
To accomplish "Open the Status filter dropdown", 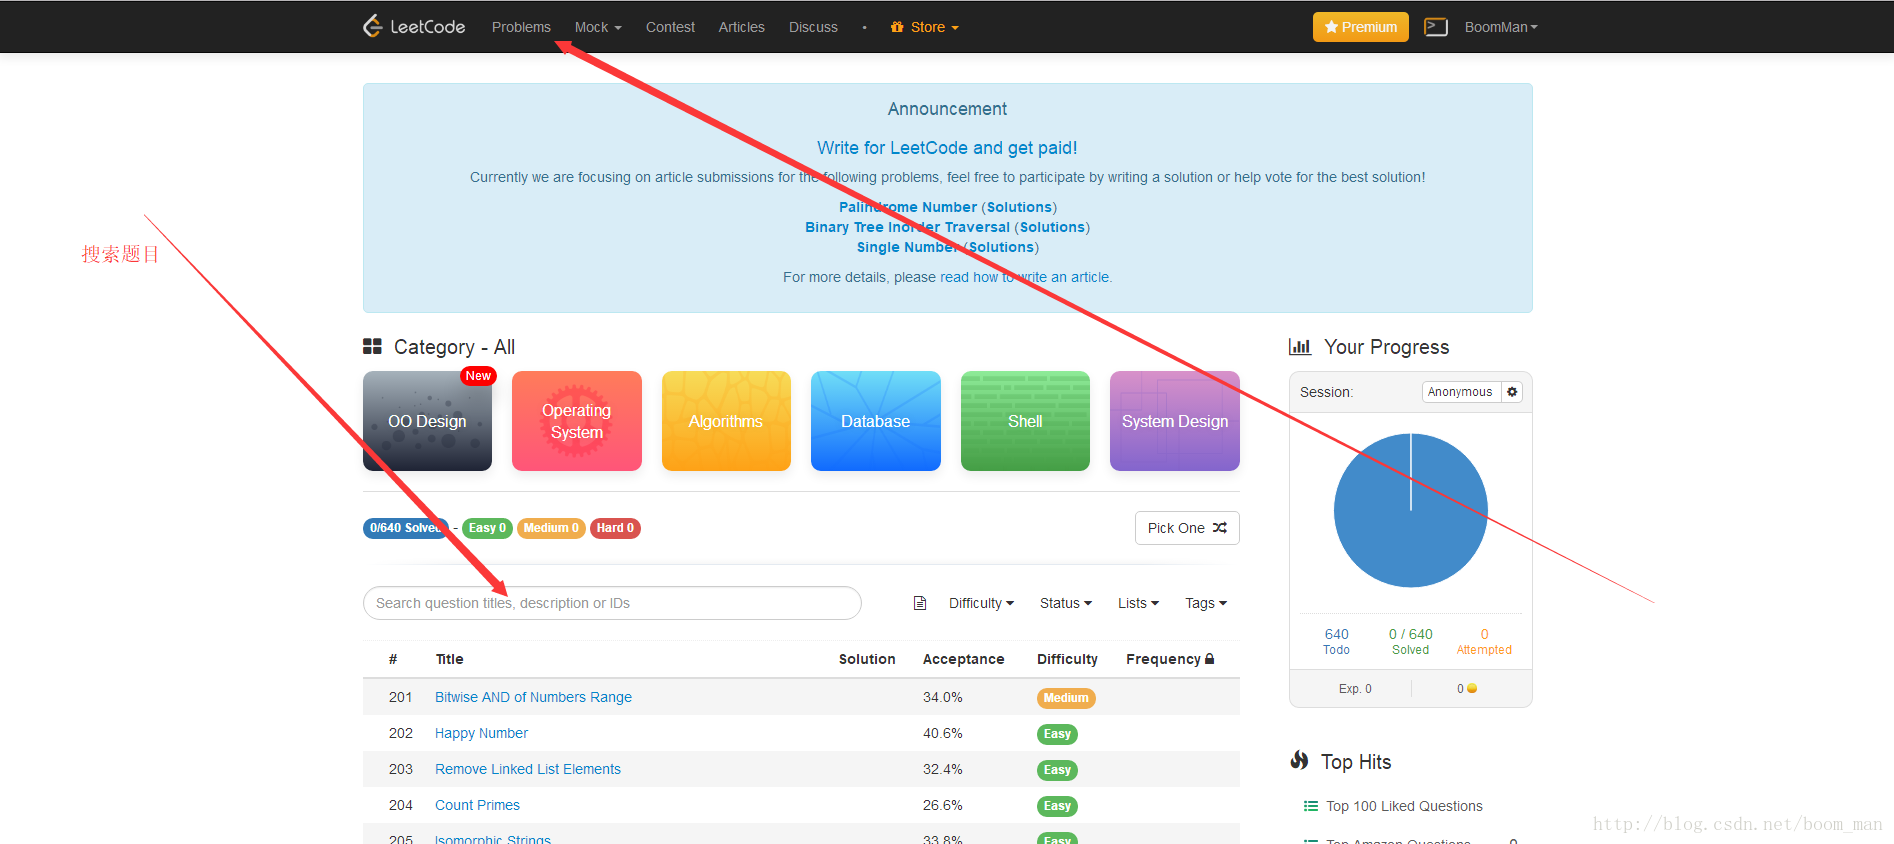I will [x=1065, y=603].
